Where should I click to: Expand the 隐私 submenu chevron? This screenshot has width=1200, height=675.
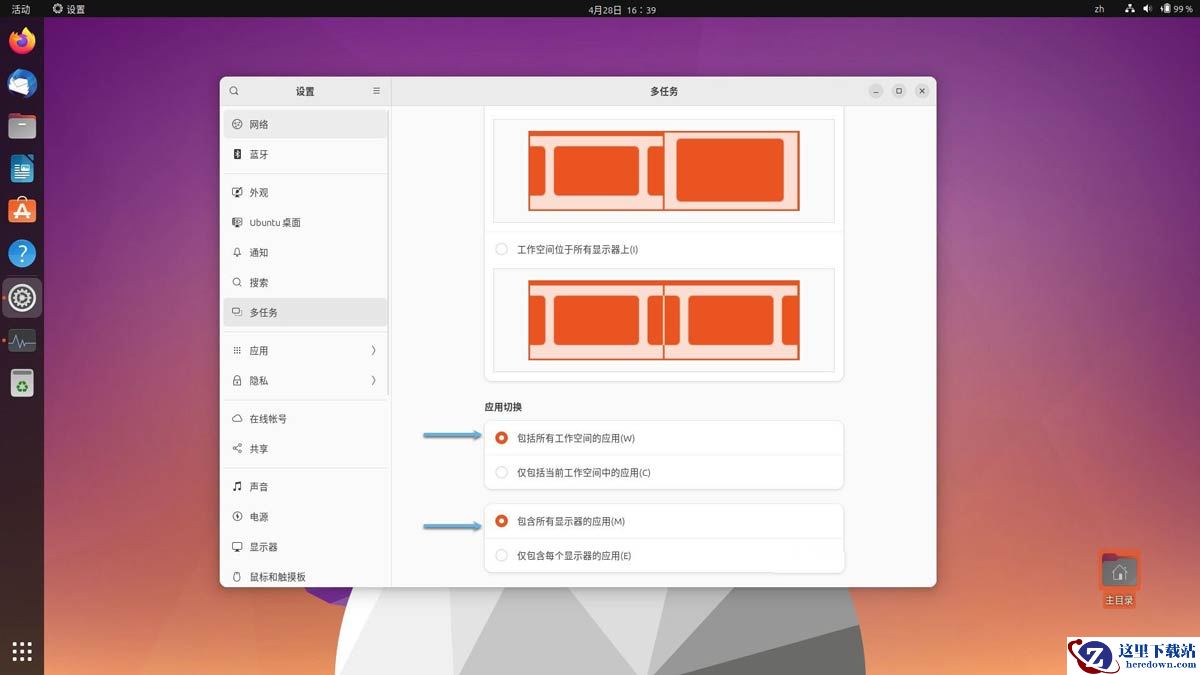click(373, 380)
